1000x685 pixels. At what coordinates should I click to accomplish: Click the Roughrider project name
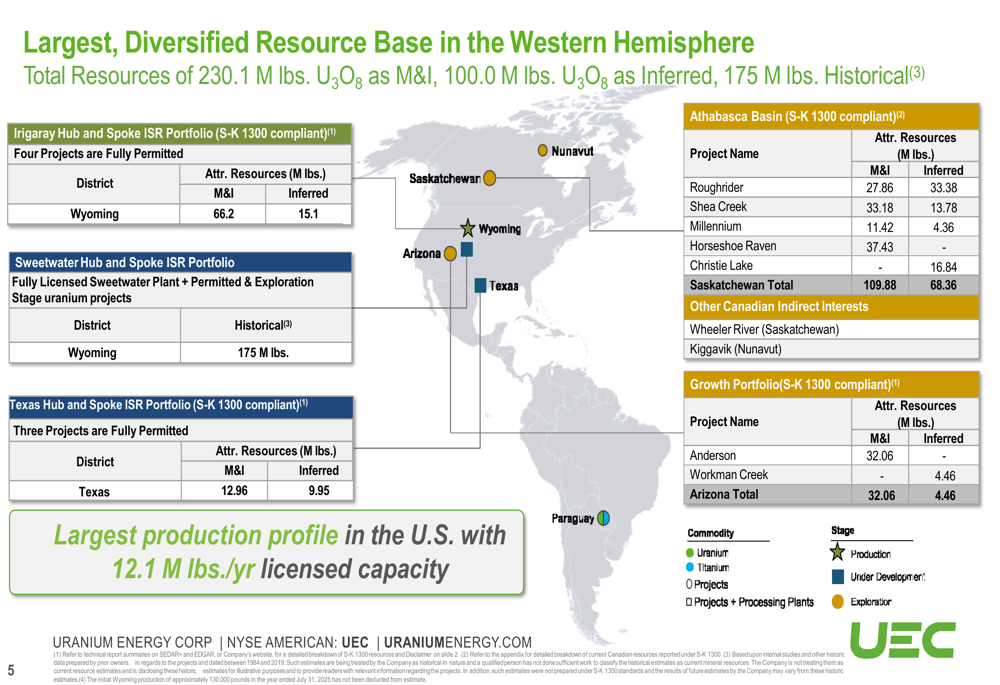coord(716,188)
